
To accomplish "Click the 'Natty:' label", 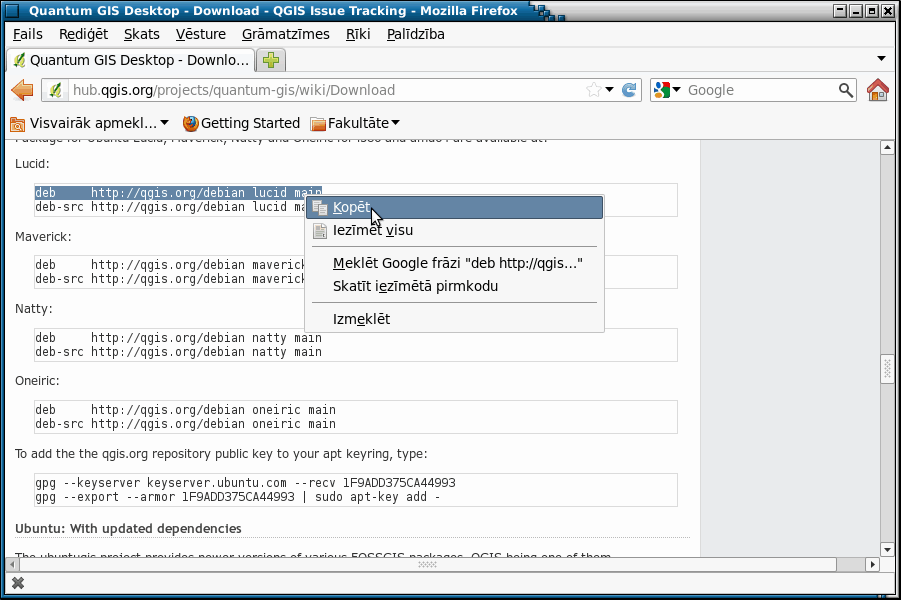I will coord(34,309).
